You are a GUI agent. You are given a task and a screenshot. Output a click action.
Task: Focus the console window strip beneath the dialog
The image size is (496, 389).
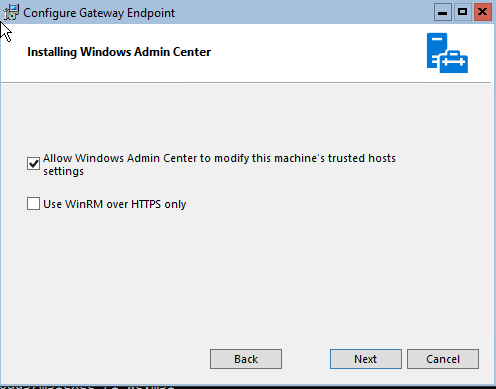[x=248, y=387]
